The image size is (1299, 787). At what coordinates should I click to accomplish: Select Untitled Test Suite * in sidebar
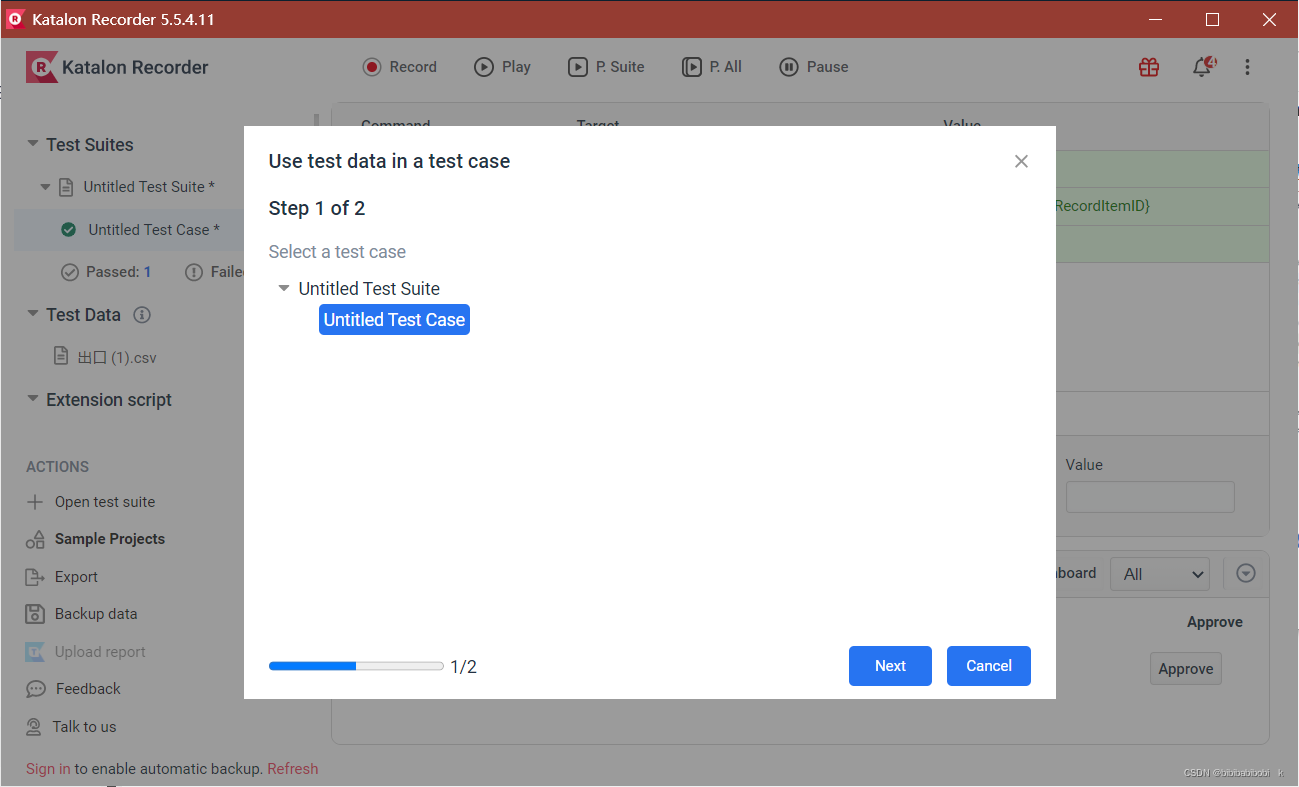pyautogui.click(x=151, y=187)
